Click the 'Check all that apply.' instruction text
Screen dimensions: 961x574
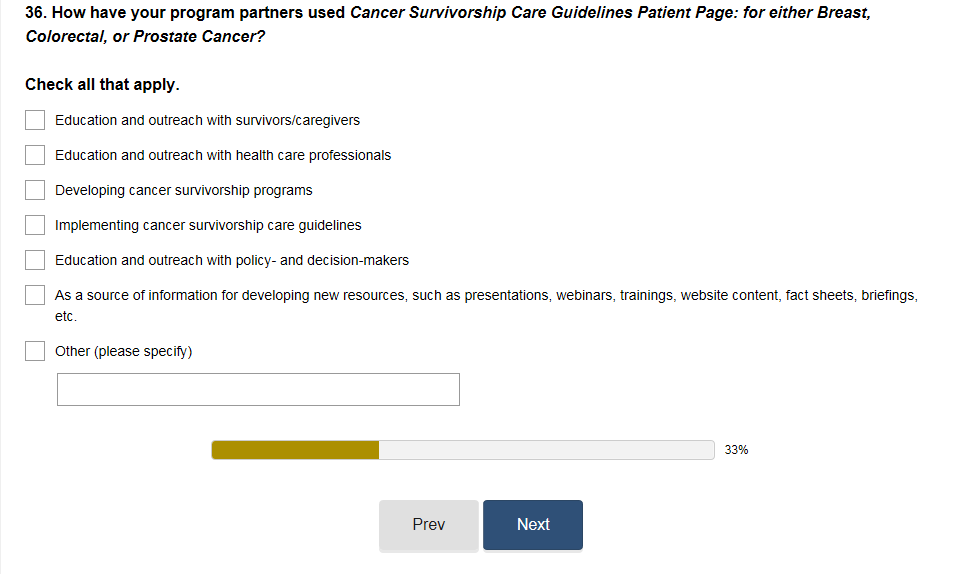click(102, 85)
